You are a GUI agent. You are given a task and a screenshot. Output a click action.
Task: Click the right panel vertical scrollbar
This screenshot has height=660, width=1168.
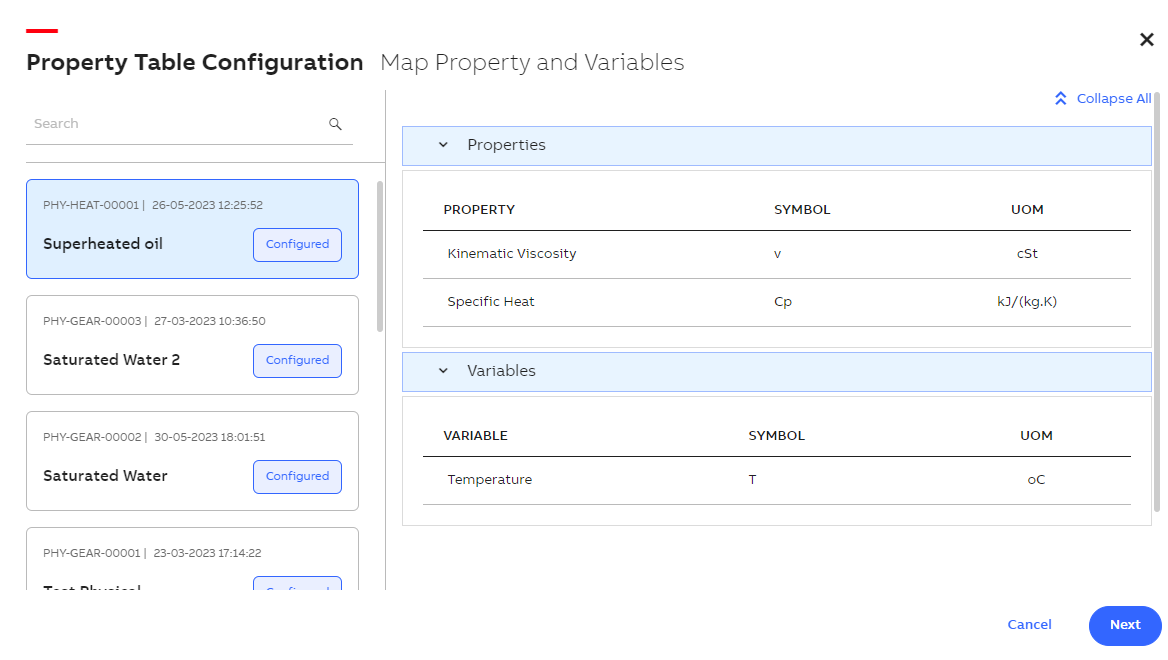(x=1157, y=302)
